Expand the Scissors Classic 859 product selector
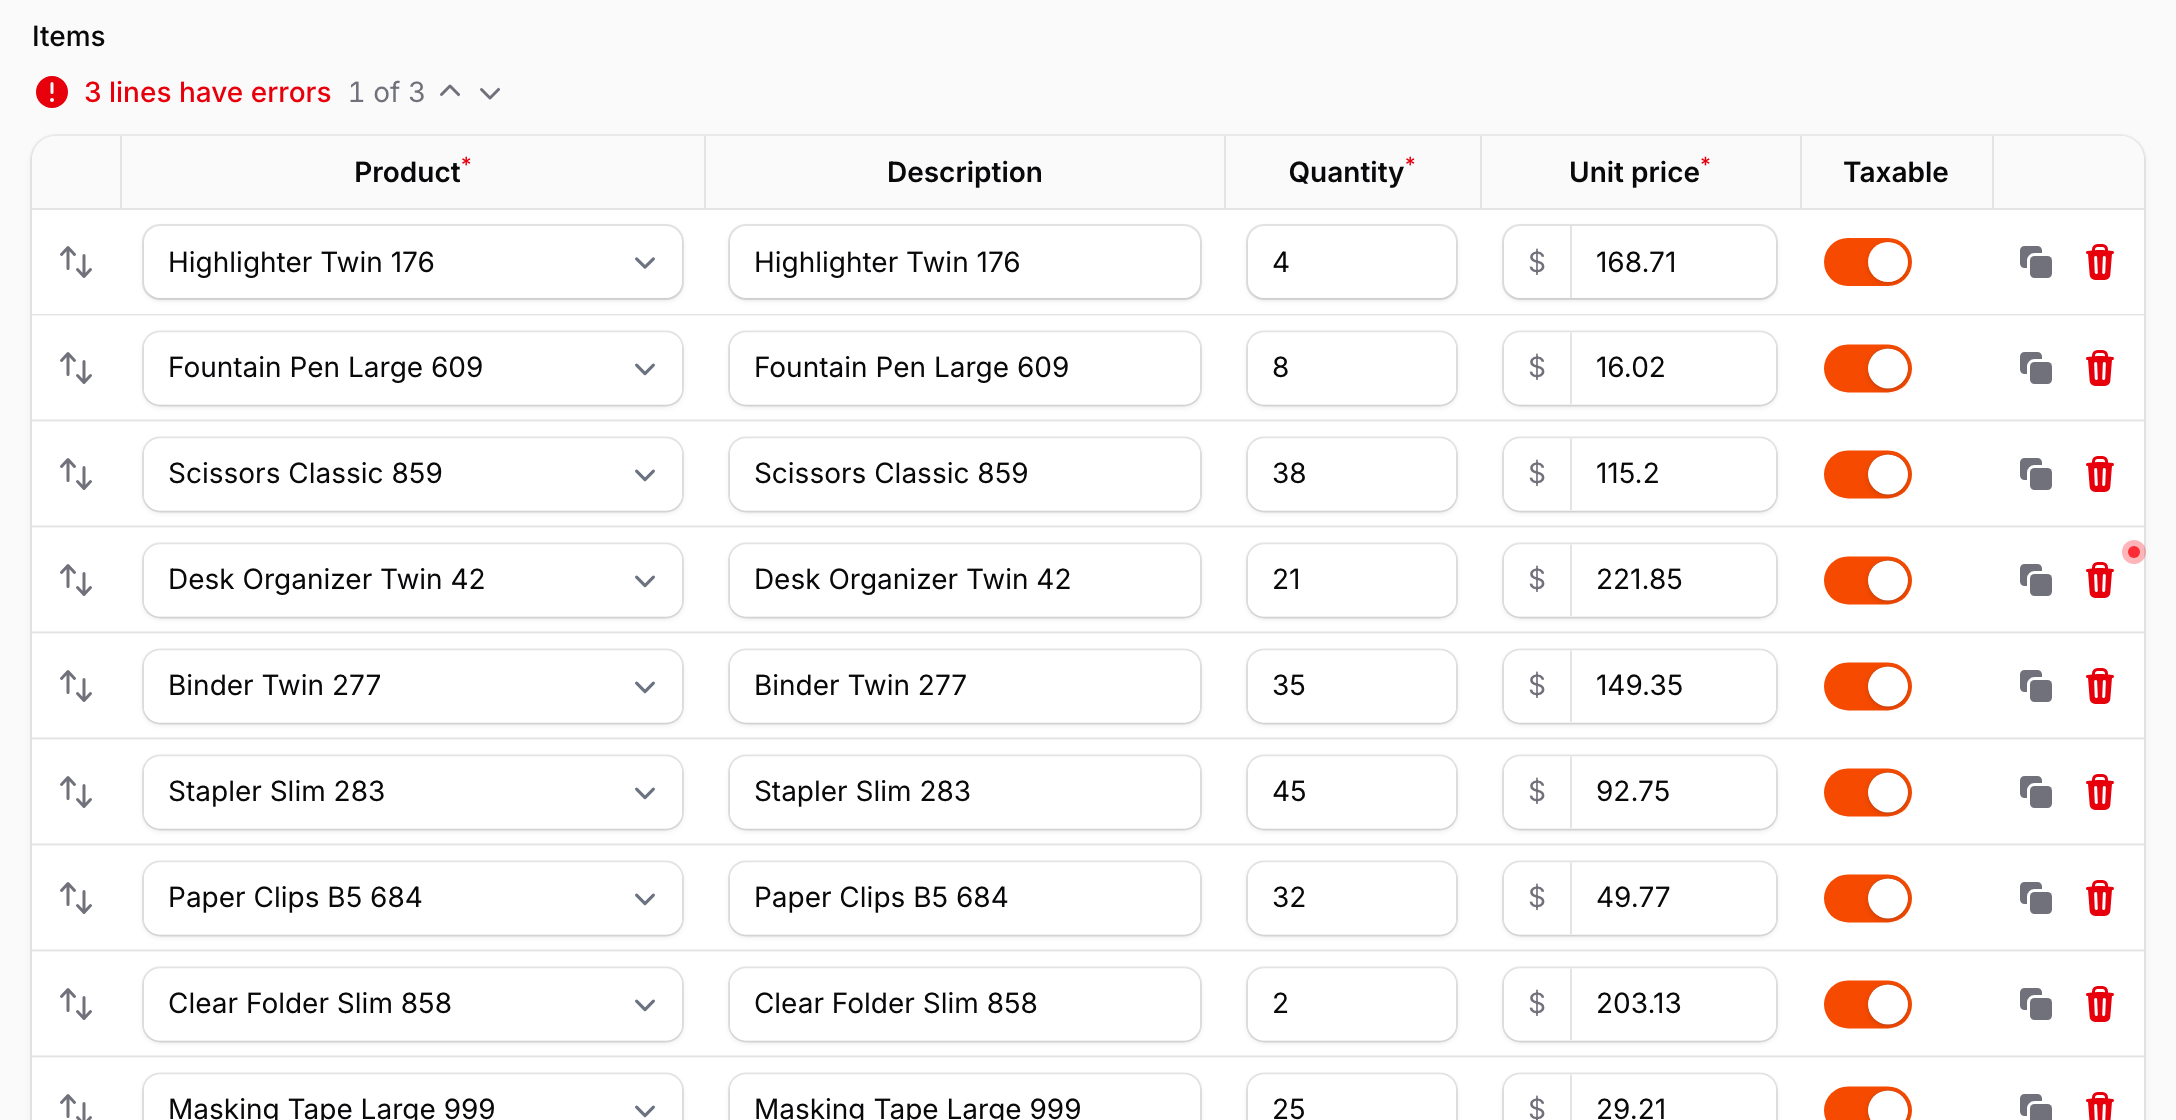This screenshot has width=2176, height=1120. point(412,474)
